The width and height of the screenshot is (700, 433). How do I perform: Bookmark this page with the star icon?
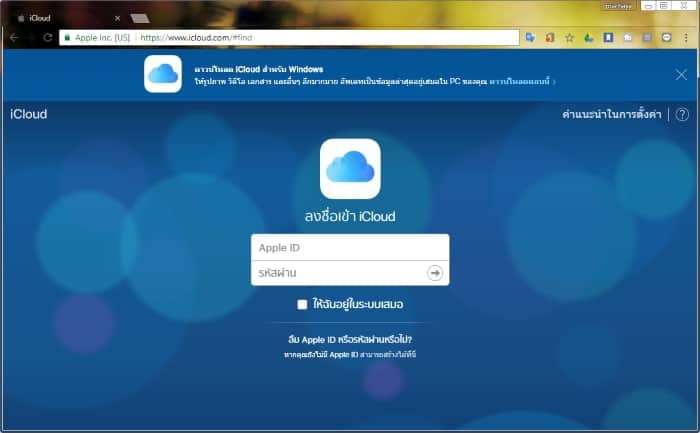point(569,37)
